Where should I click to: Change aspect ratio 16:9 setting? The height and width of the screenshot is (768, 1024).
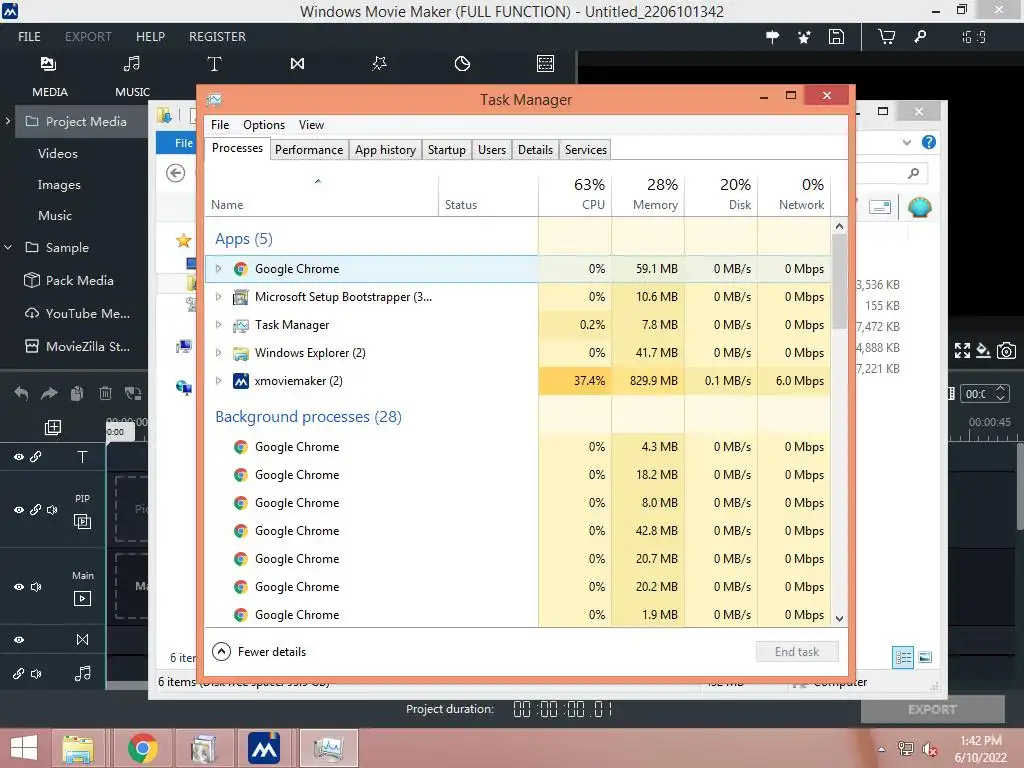click(x=973, y=37)
